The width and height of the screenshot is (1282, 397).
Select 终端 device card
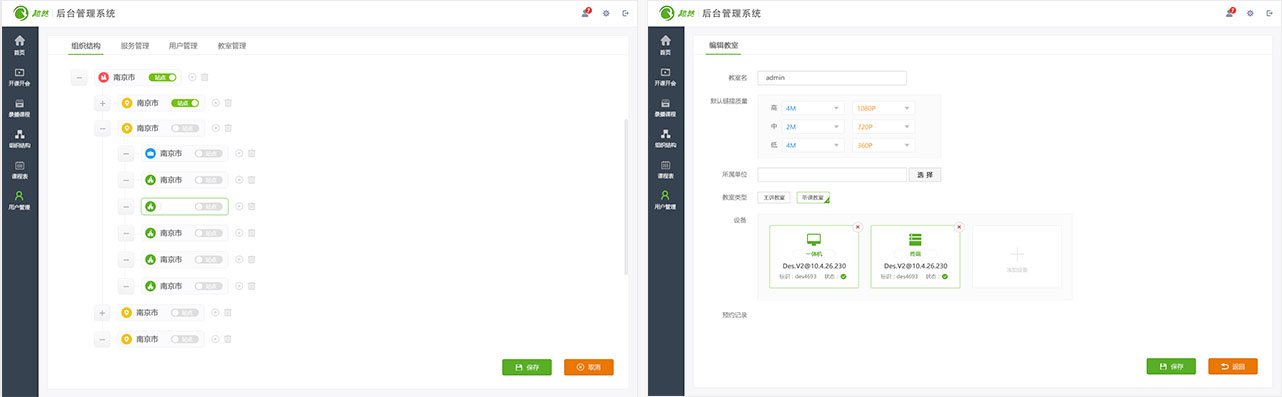click(915, 257)
